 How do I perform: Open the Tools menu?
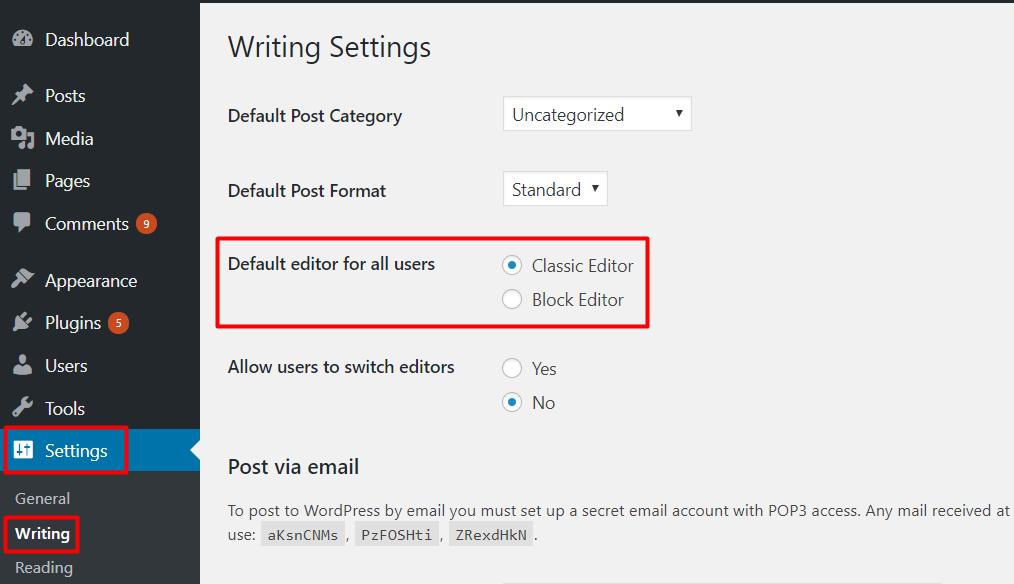tap(65, 408)
